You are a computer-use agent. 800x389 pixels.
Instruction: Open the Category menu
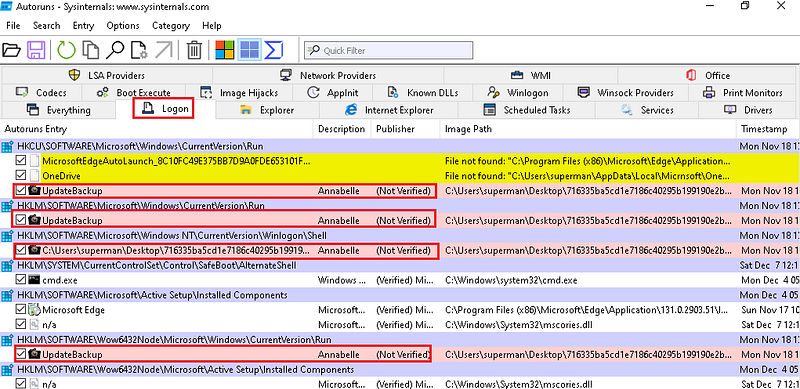click(x=171, y=26)
